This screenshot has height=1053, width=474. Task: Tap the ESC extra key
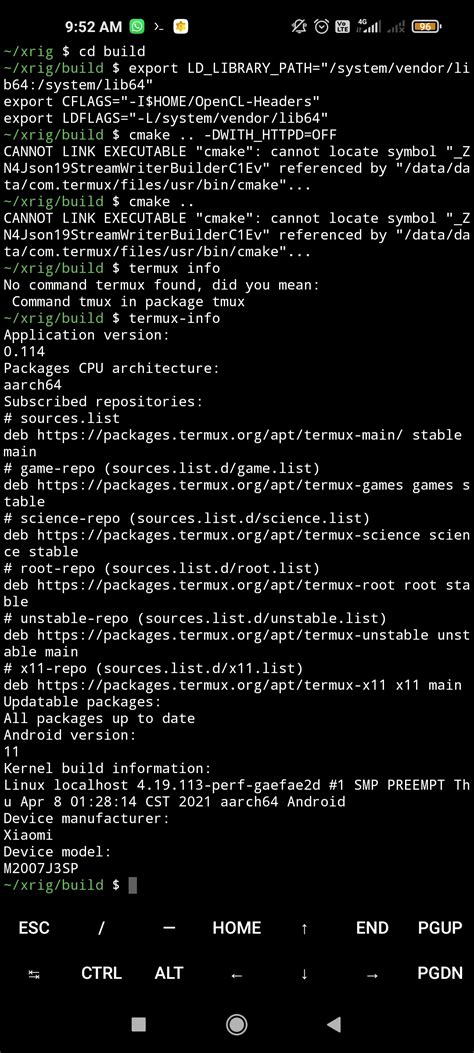pyautogui.click(x=34, y=927)
